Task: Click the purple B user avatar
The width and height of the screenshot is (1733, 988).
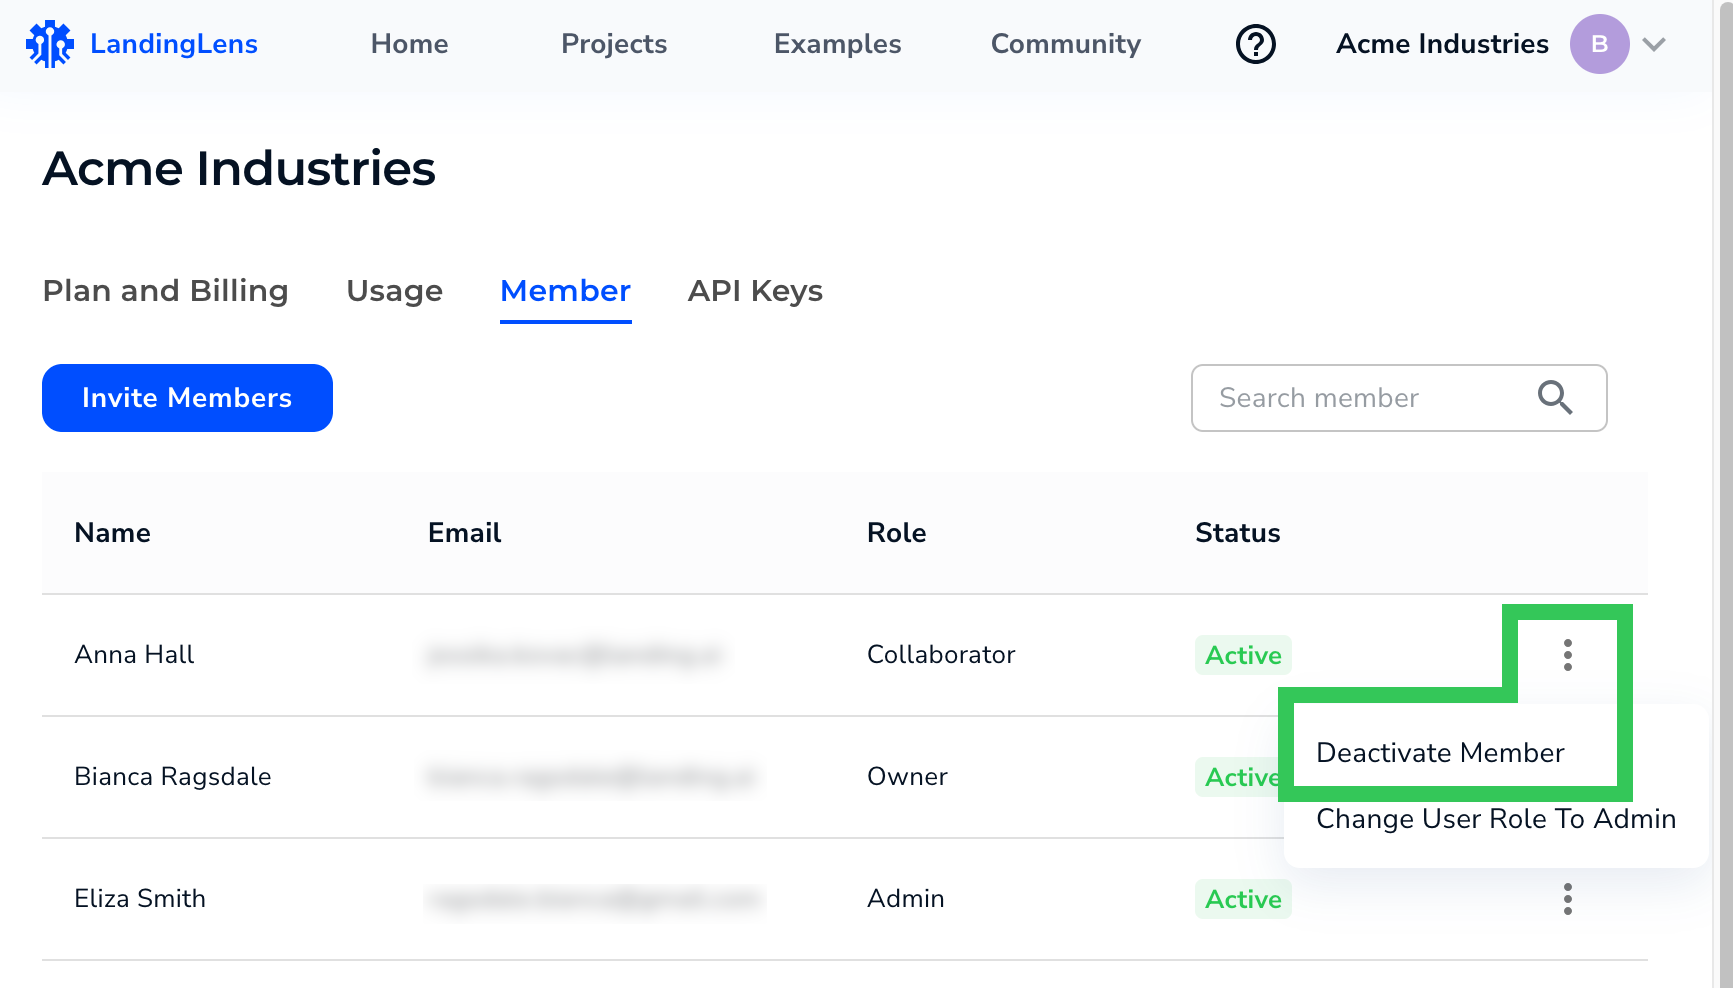Action: coord(1600,44)
